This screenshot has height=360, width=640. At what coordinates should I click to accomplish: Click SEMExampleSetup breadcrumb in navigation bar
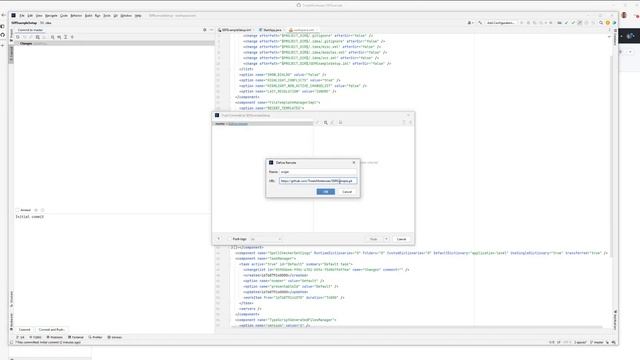click(24, 23)
